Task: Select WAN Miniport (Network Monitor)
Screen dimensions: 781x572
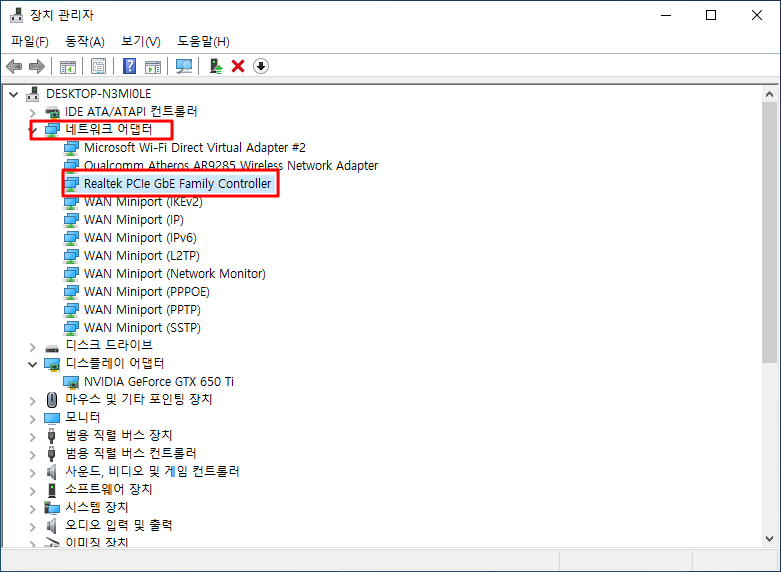Action: tap(175, 274)
